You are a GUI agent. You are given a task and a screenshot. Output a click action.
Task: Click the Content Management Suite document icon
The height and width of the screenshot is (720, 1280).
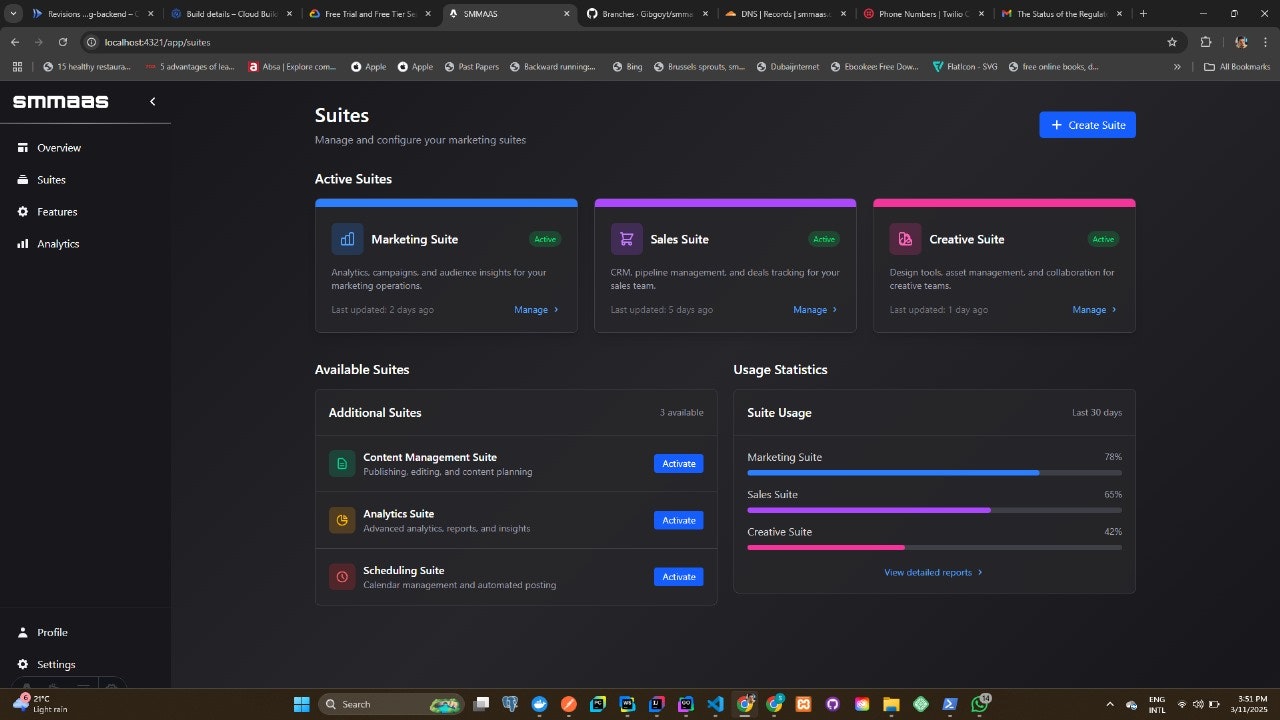point(342,464)
